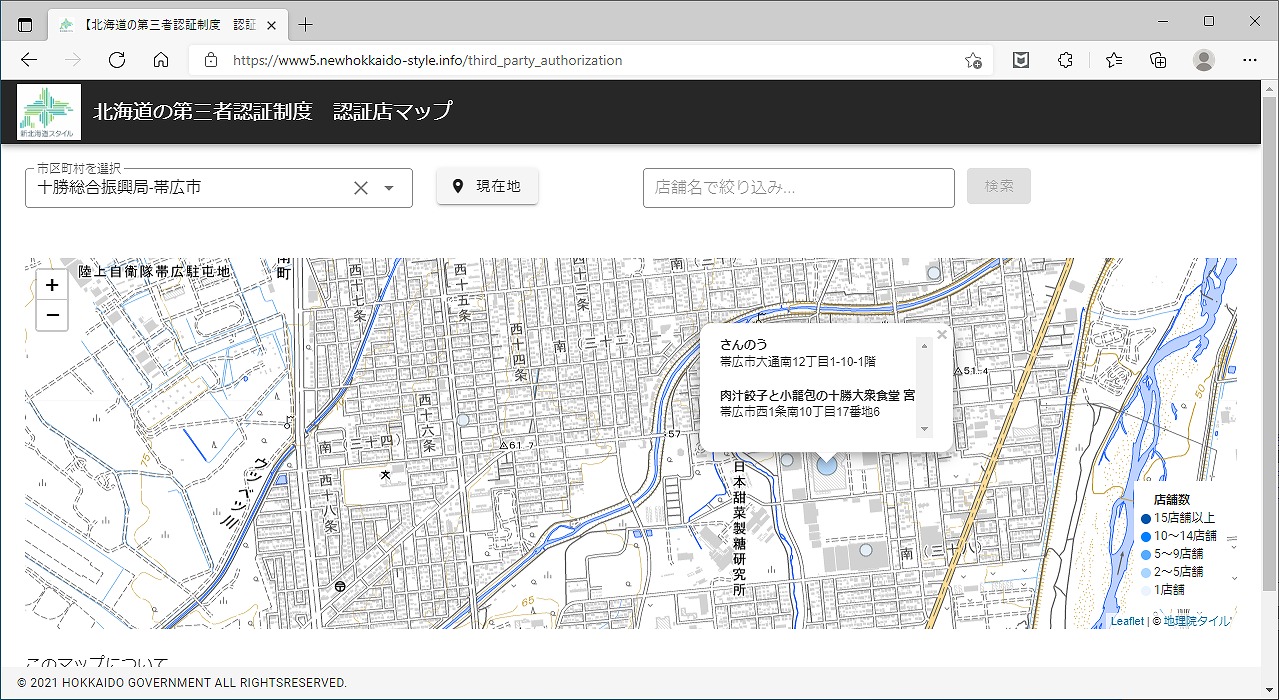Add this page to favorites star

(x=972, y=60)
